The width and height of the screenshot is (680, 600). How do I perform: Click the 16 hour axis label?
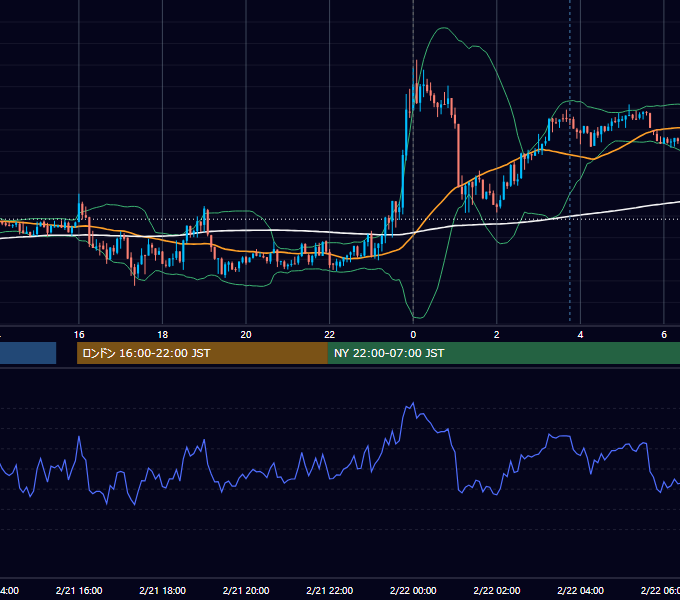79,335
